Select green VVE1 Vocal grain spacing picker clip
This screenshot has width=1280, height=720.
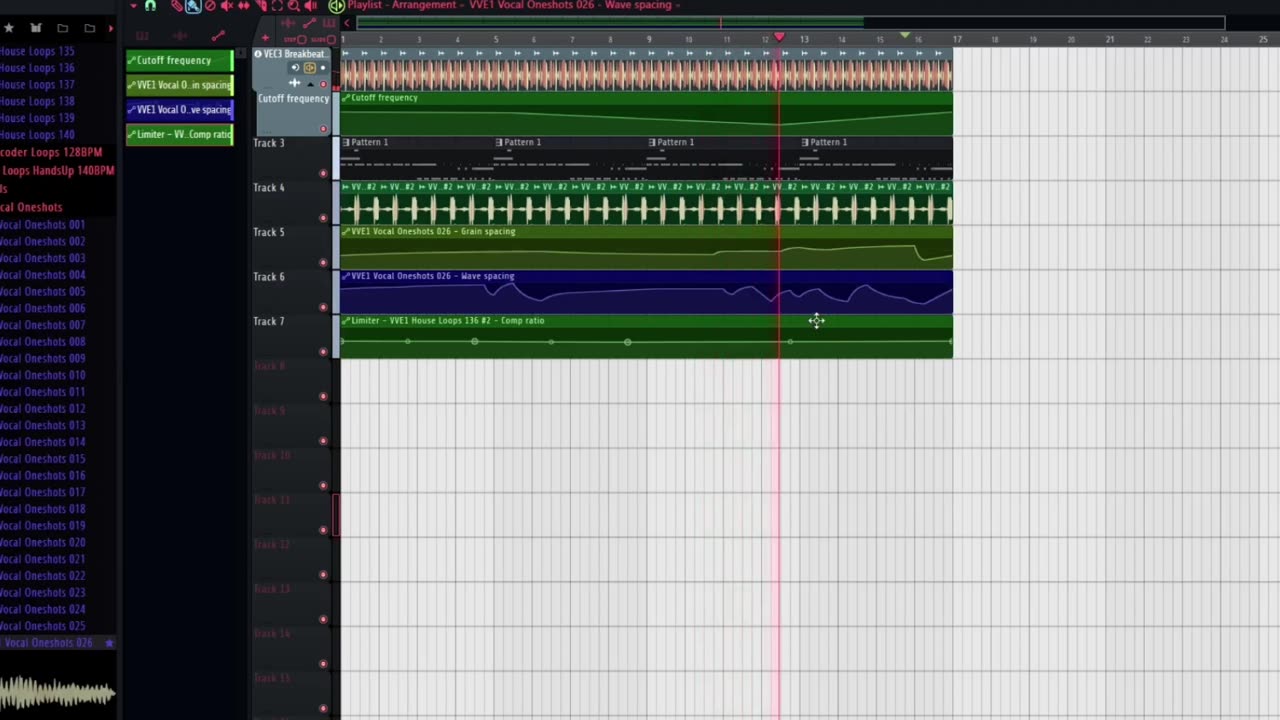click(179, 85)
